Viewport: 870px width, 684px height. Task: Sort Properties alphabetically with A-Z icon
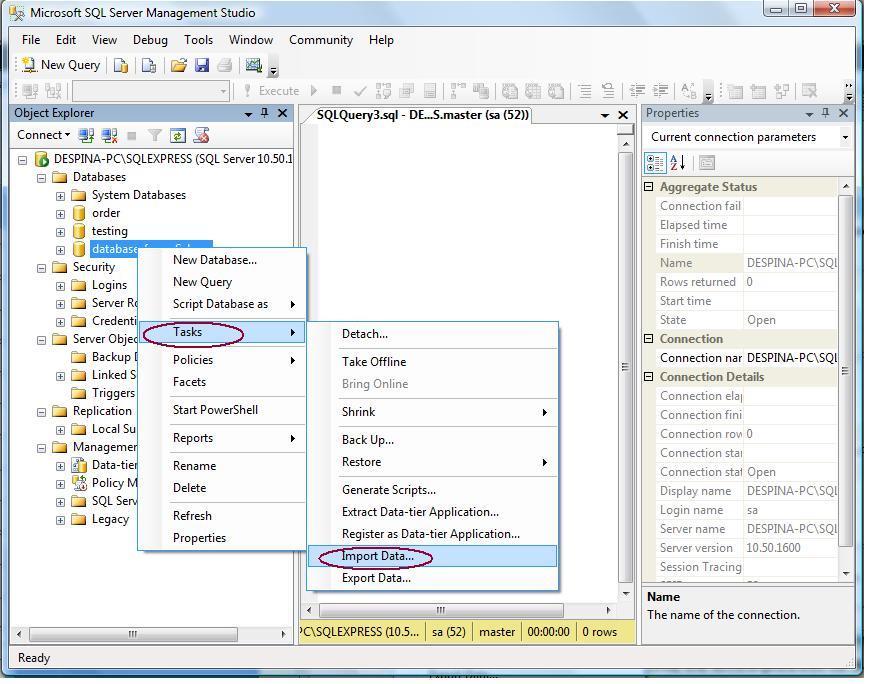tap(677, 163)
